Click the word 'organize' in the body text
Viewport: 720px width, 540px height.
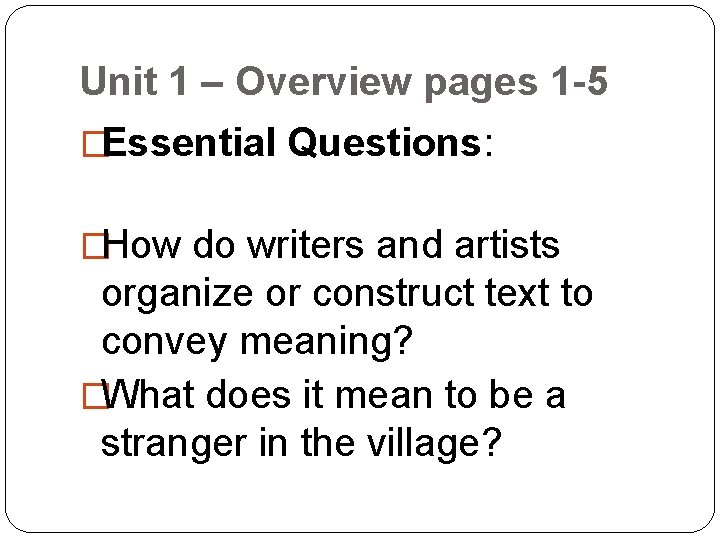(168, 294)
